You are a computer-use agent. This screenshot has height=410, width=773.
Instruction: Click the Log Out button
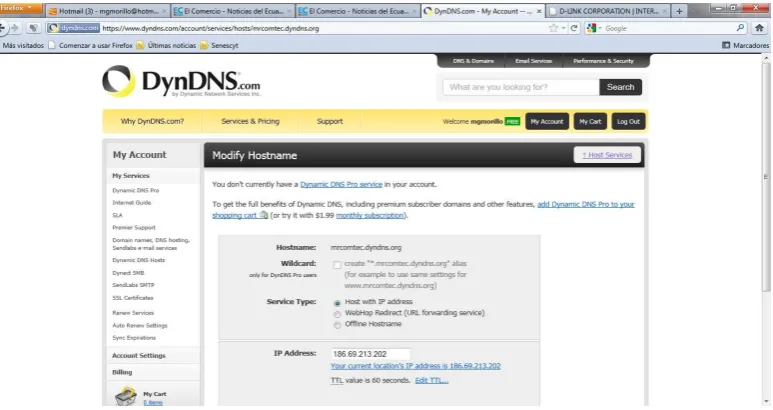tap(628, 121)
